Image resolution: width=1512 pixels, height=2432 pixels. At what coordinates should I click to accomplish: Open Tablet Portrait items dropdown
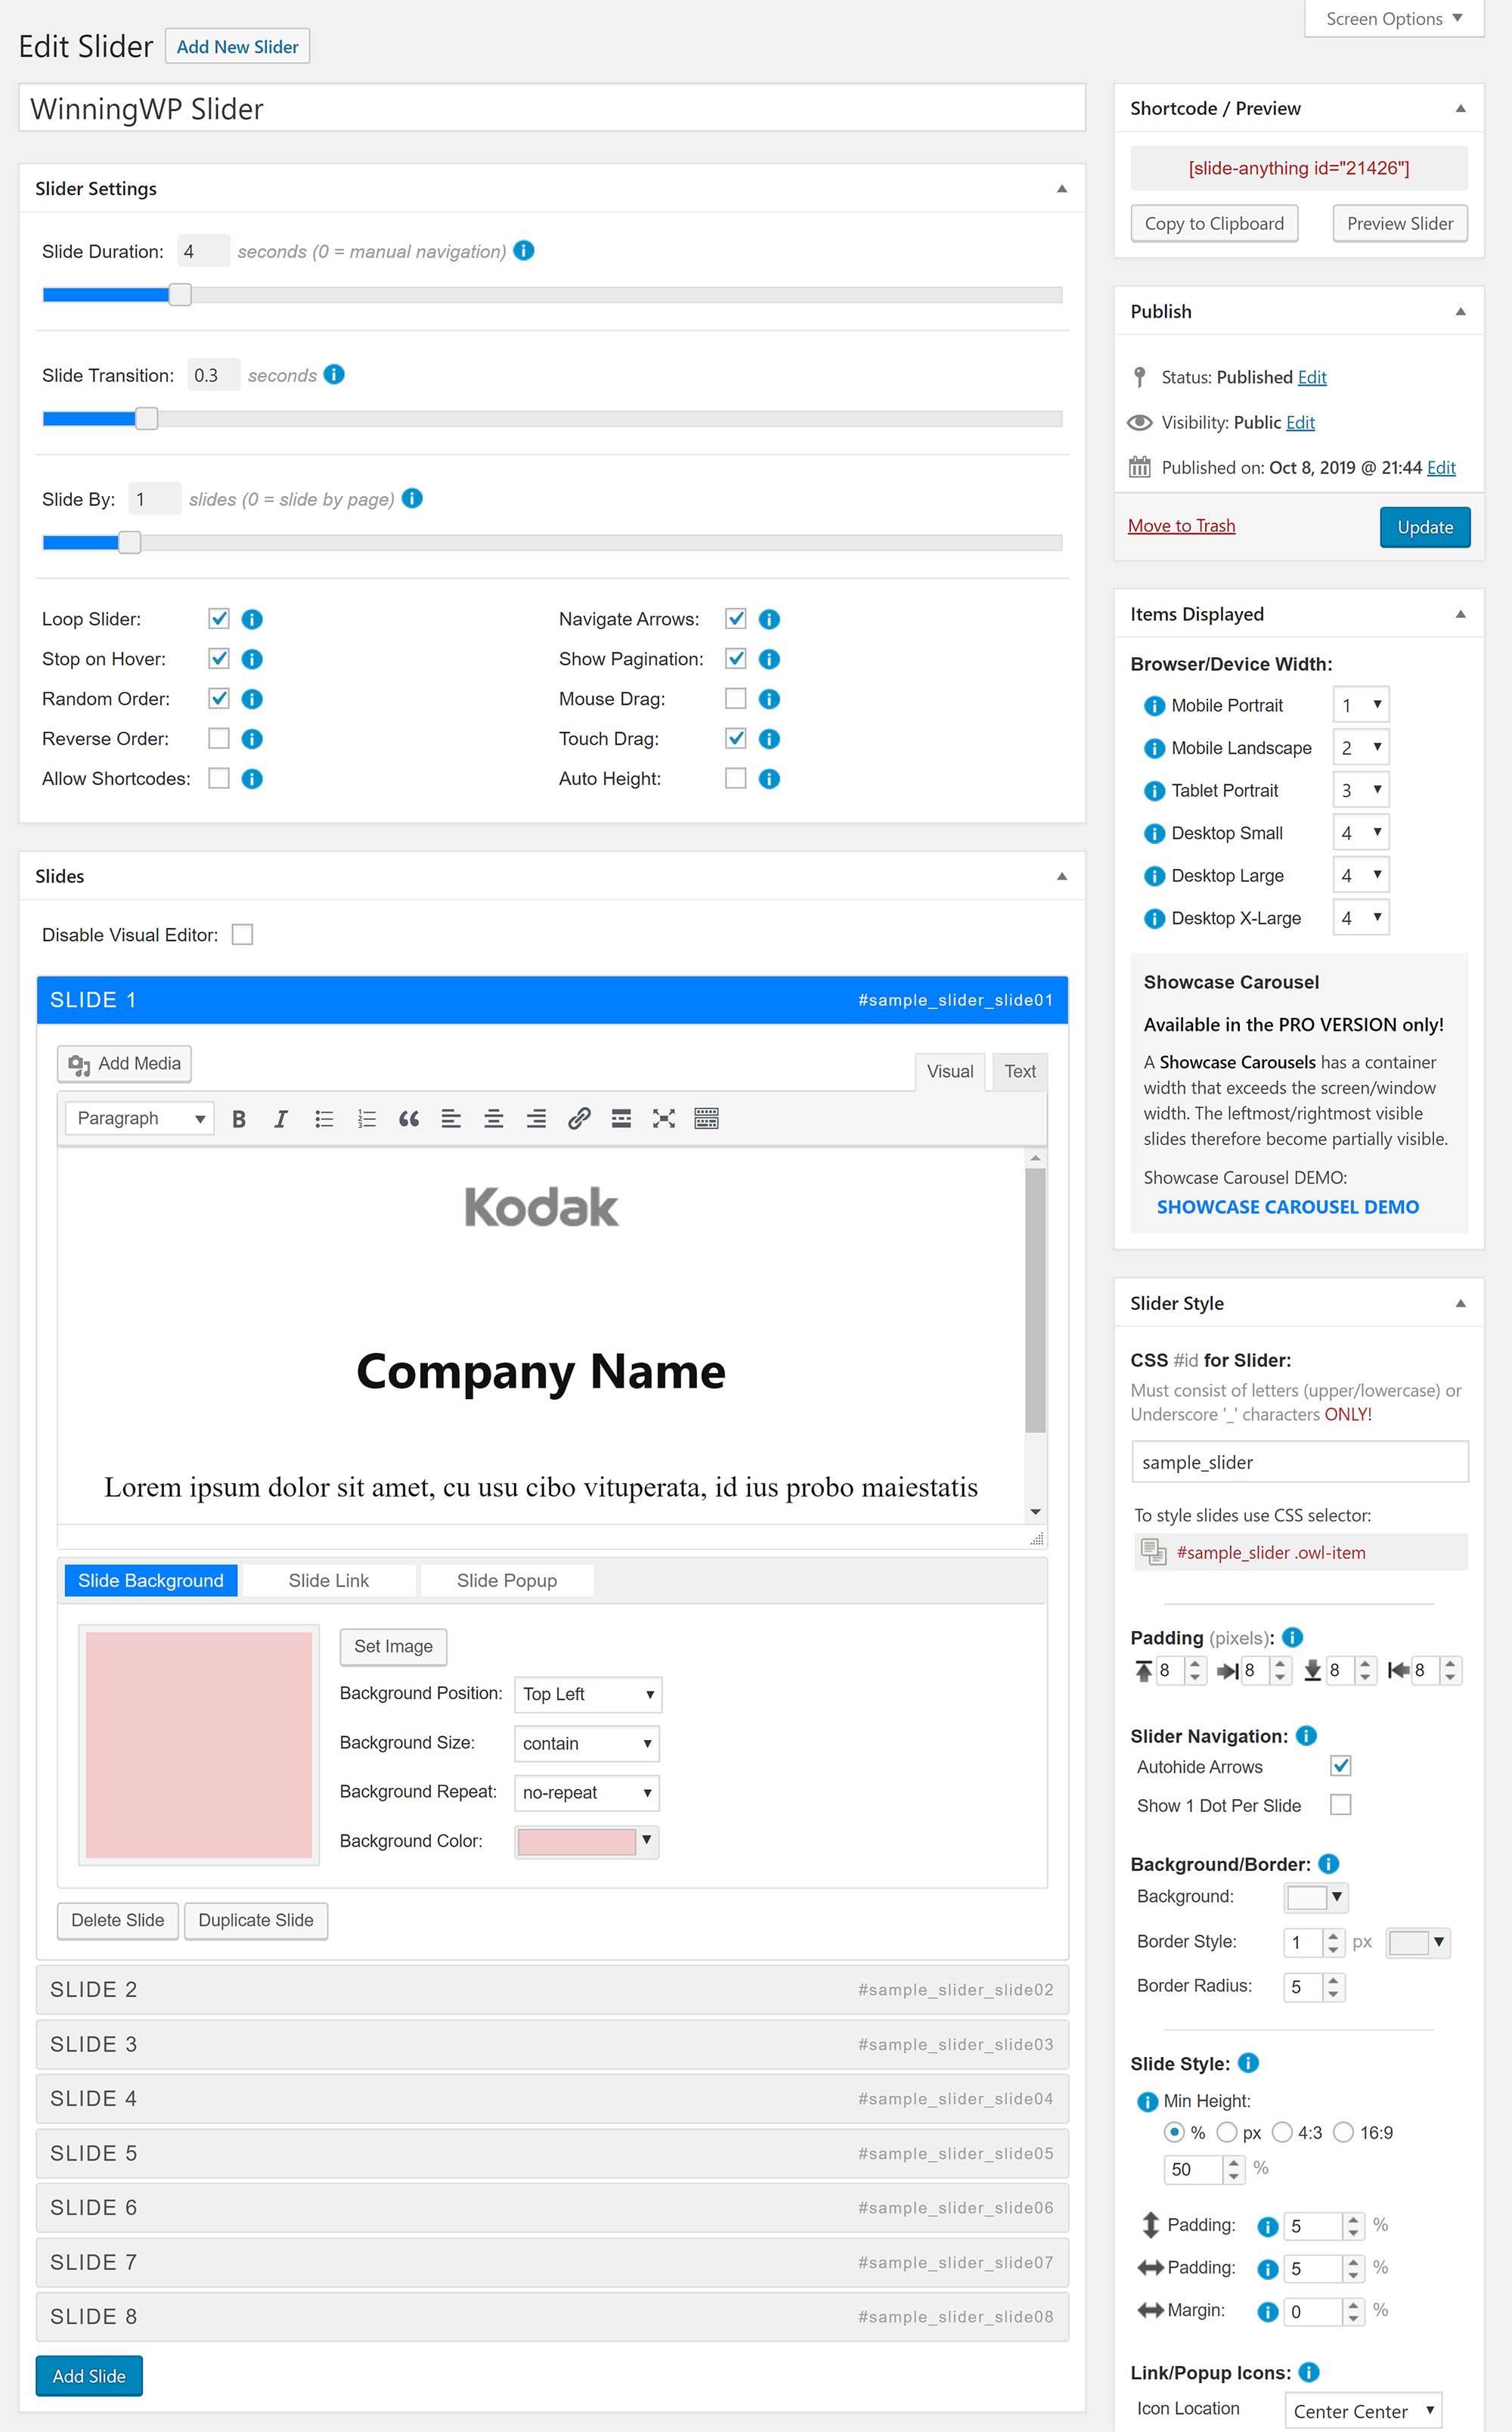click(x=1361, y=791)
